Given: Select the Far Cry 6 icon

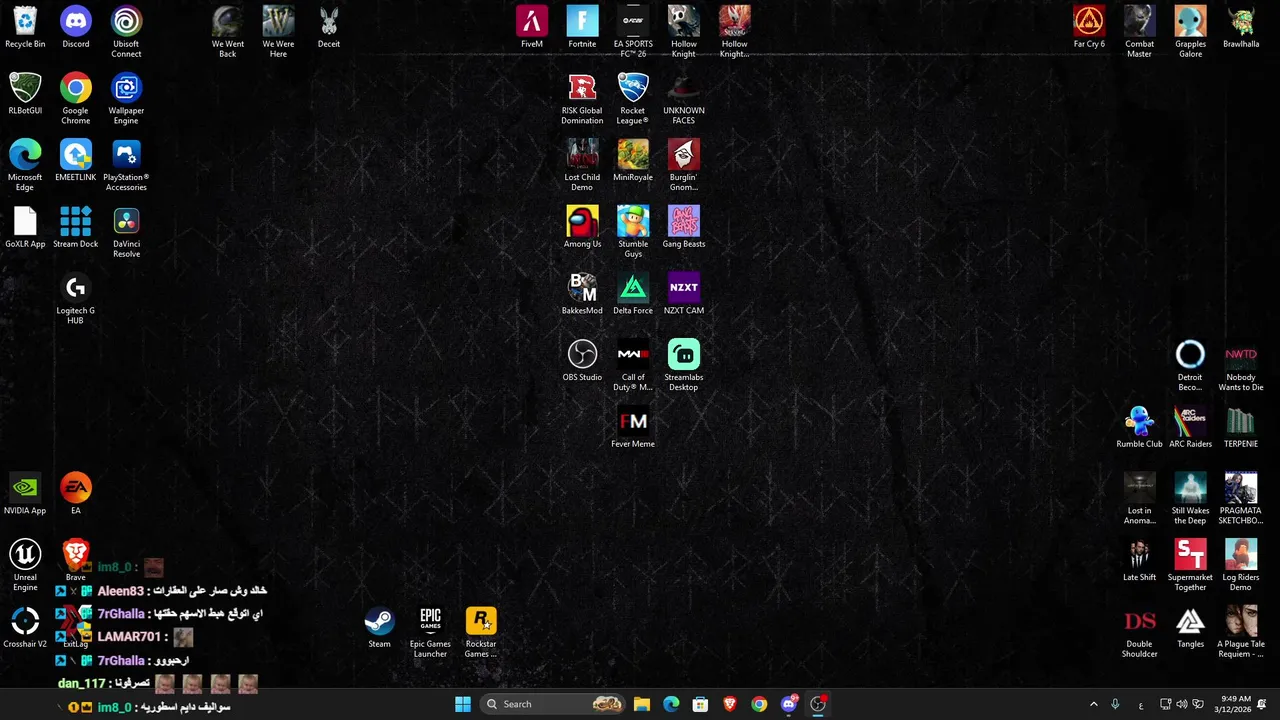Looking at the screenshot, I should [1089, 27].
